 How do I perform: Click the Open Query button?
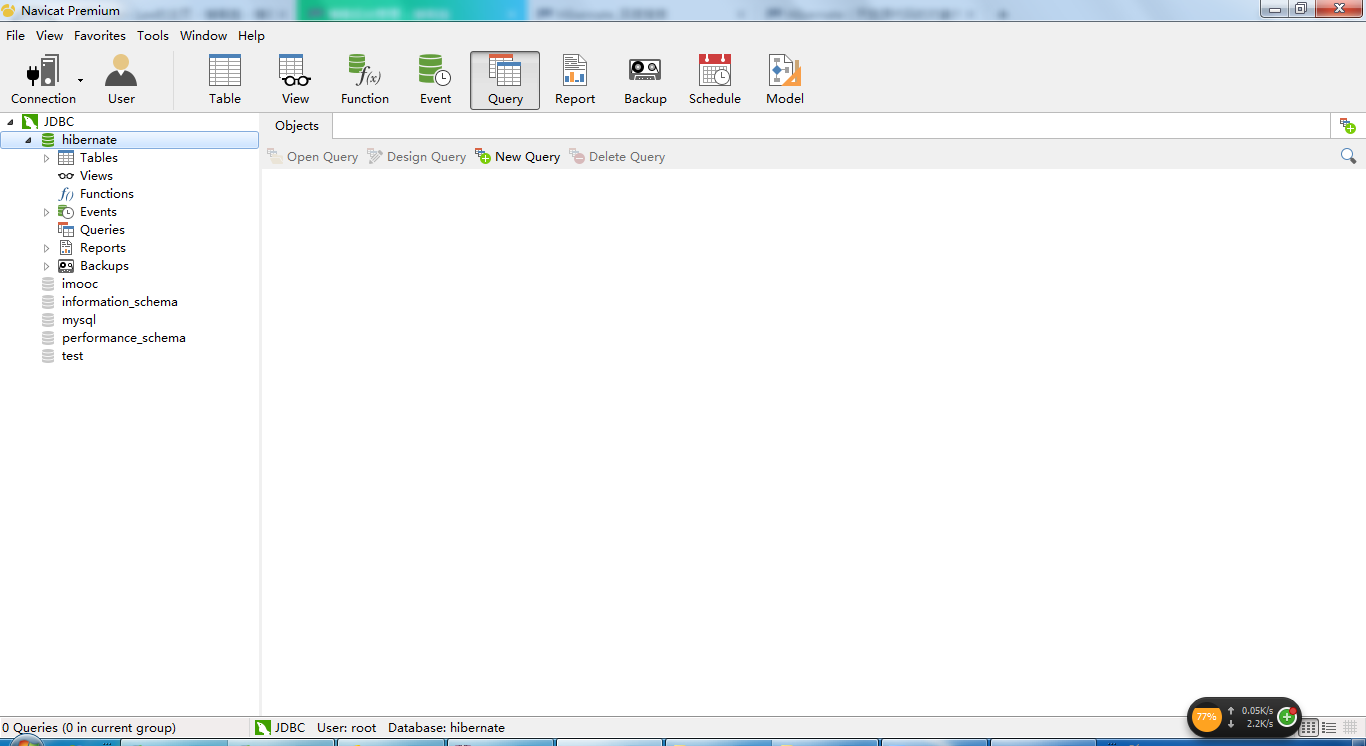tap(313, 157)
